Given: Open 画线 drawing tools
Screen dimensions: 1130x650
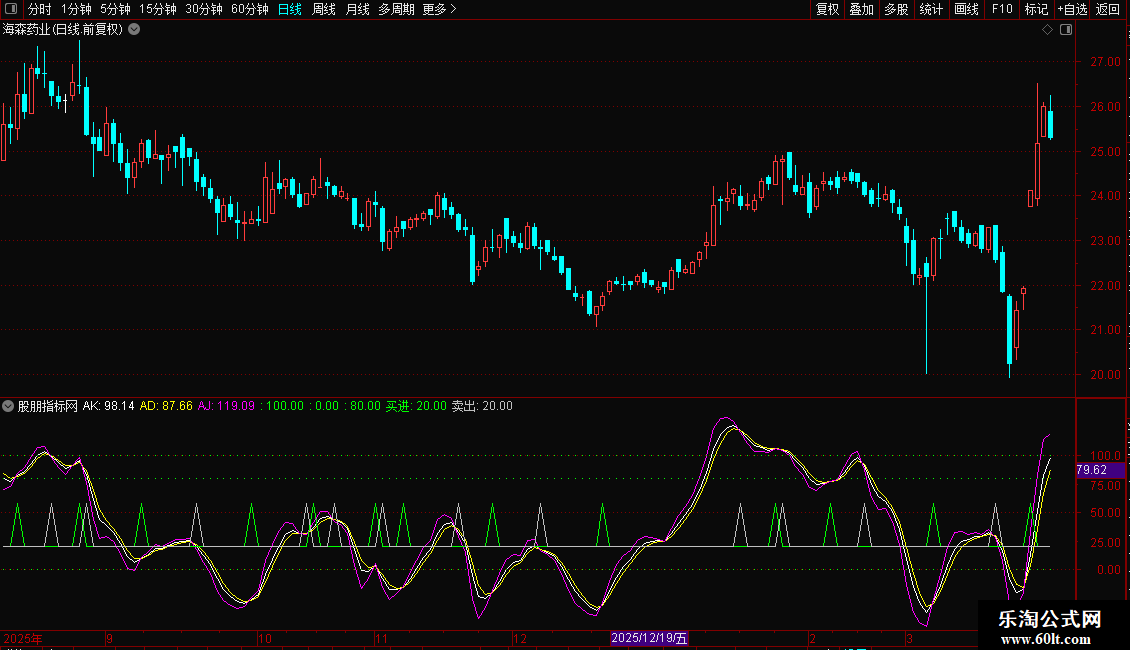Looking at the screenshot, I should point(966,9).
